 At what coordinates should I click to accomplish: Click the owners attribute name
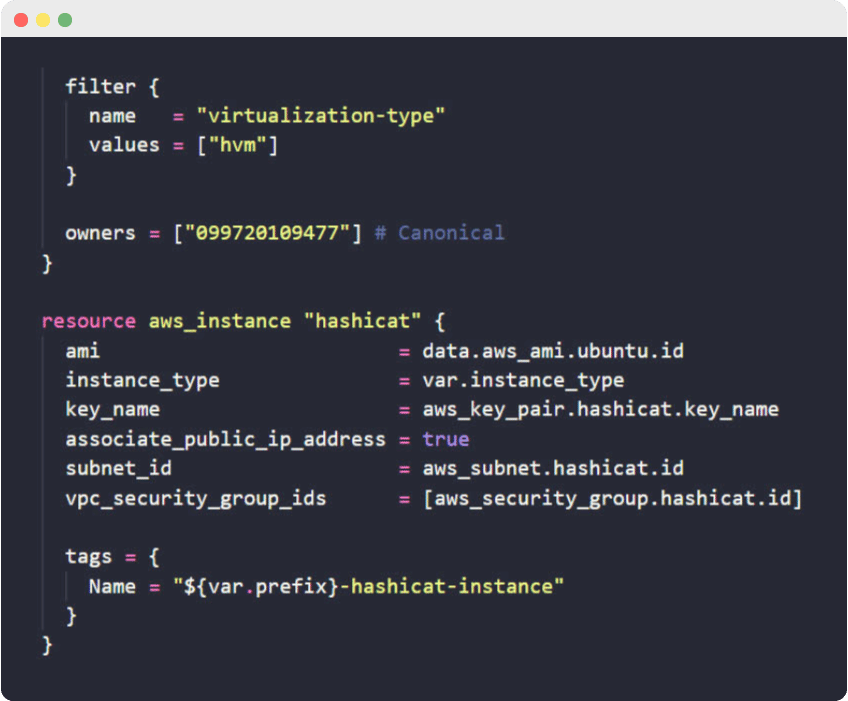coord(99,233)
